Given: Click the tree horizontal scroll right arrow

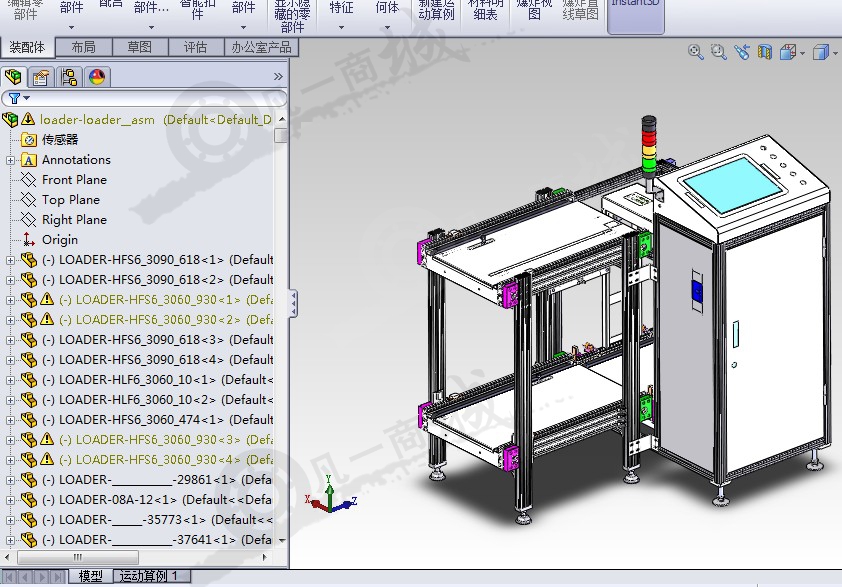Looking at the screenshot, I should (264, 557).
